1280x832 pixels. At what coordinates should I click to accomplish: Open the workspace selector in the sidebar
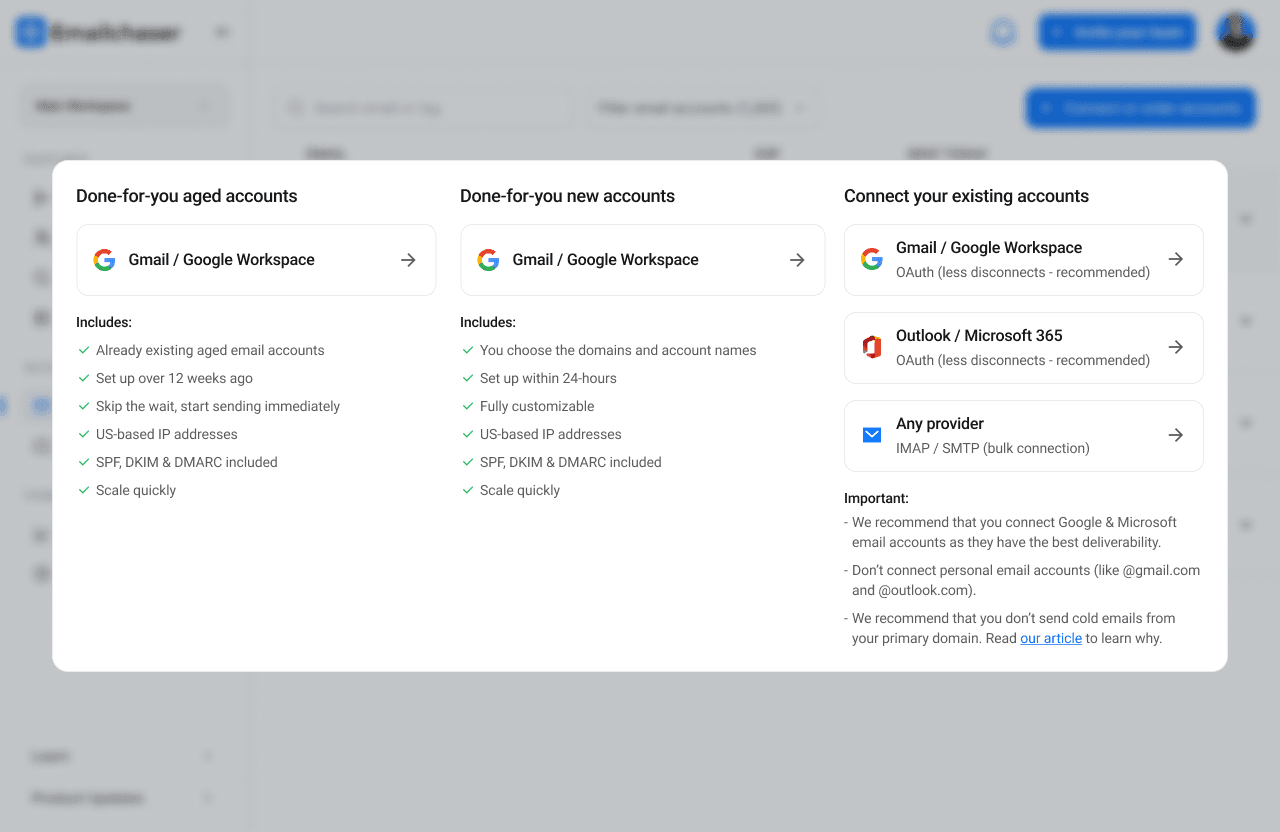(x=124, y=105)
